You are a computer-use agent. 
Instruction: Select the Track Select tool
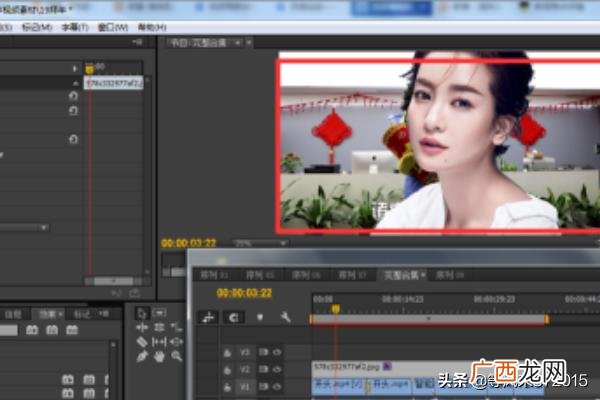[159, 313]
